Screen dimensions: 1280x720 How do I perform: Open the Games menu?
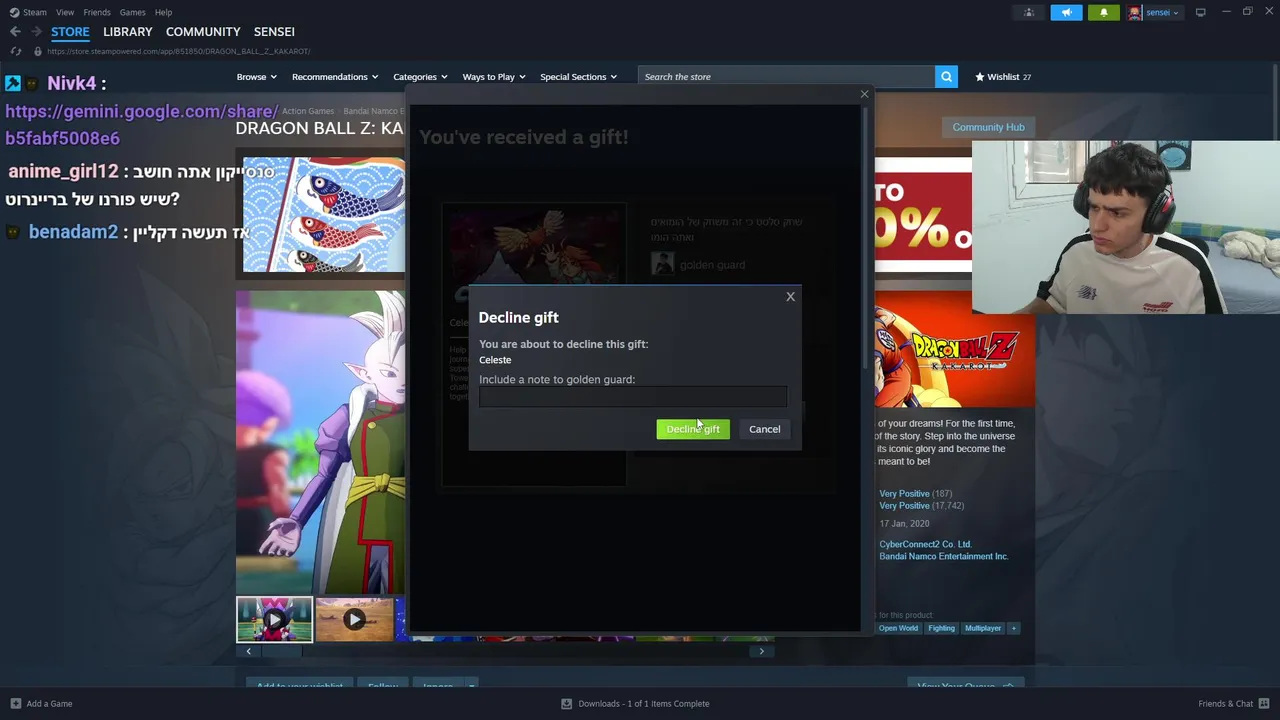point(132,12)
